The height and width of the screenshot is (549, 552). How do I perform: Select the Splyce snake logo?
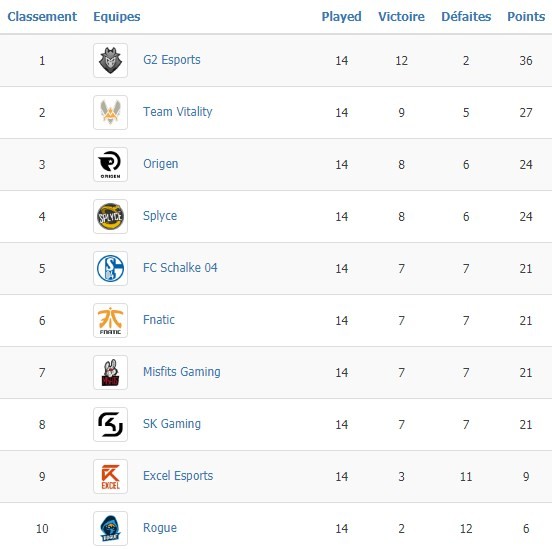[111, 217]
